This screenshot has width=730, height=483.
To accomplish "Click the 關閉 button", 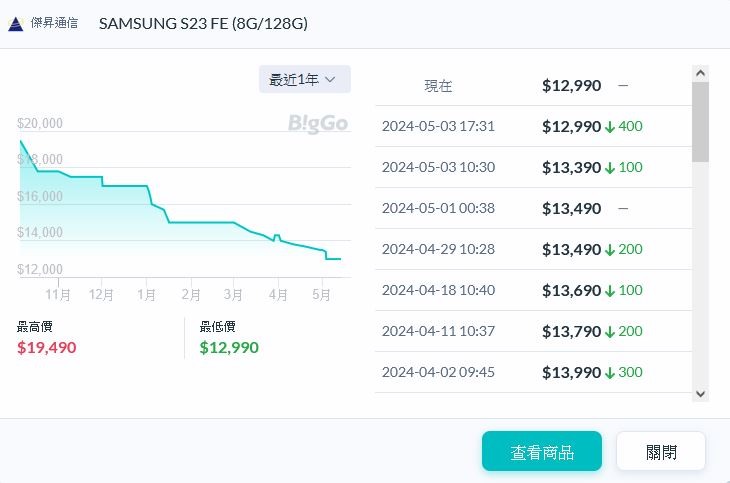I will (661, 451).
